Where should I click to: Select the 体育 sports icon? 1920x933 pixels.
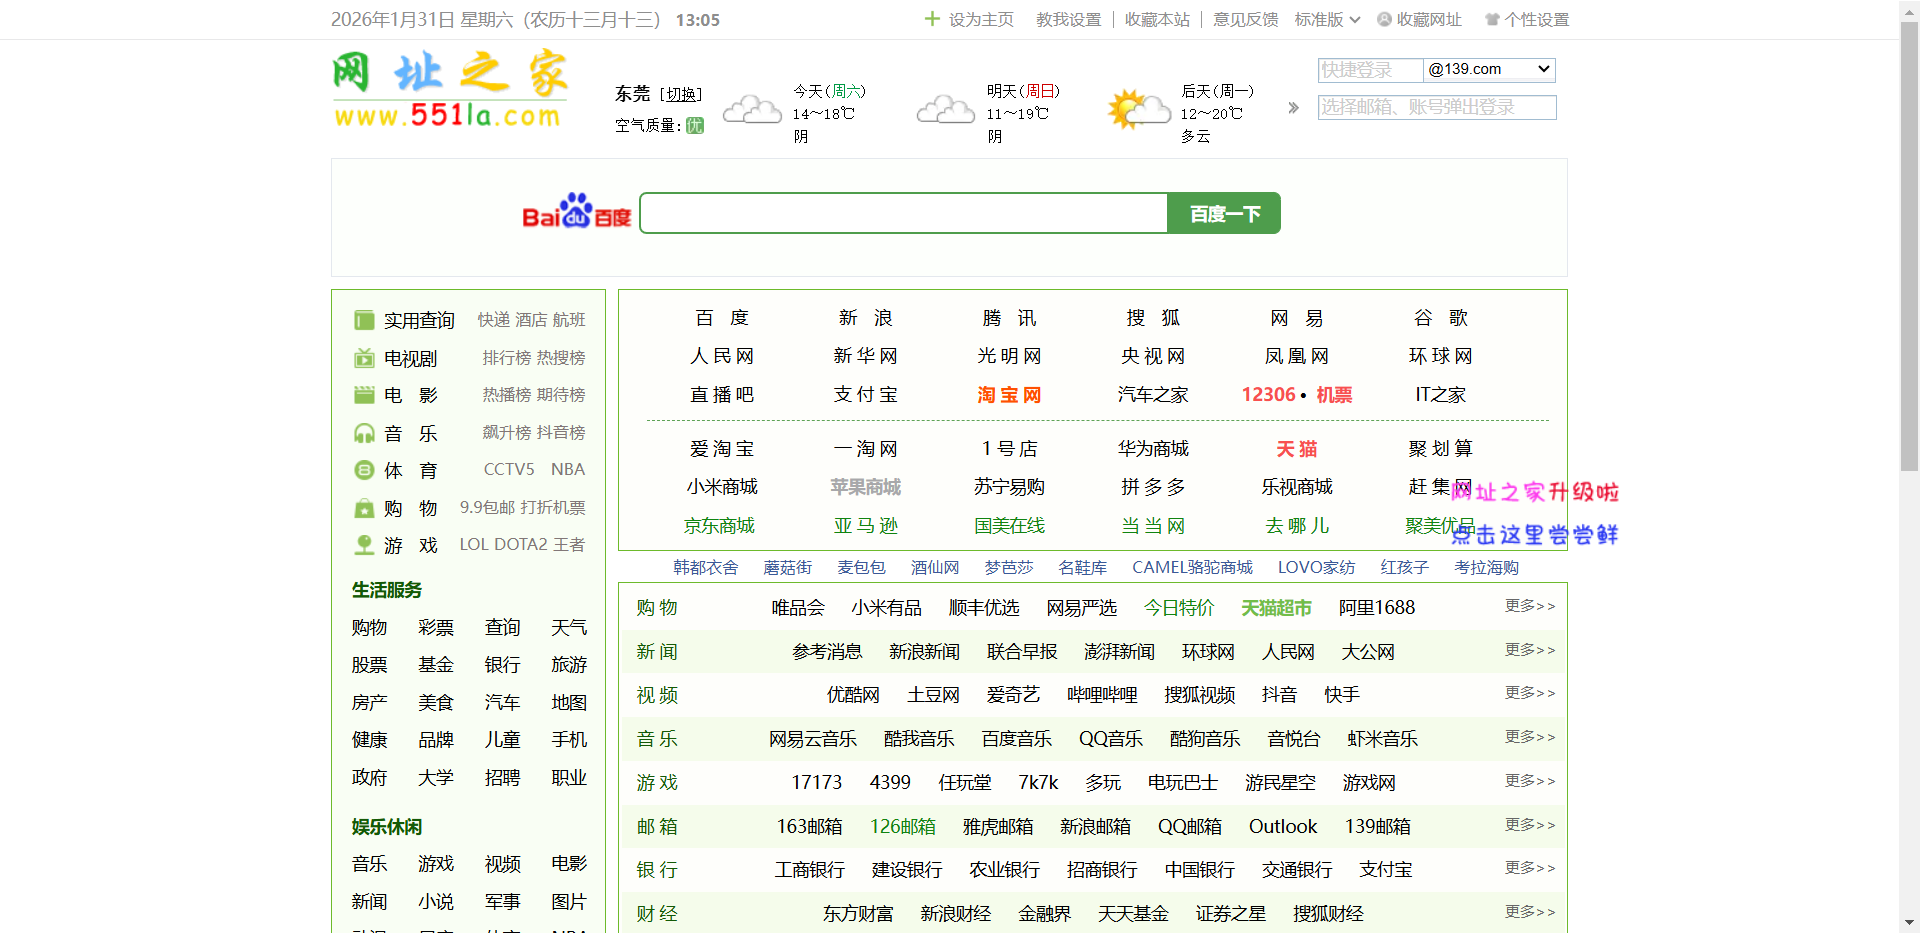(x=364, y=469)
